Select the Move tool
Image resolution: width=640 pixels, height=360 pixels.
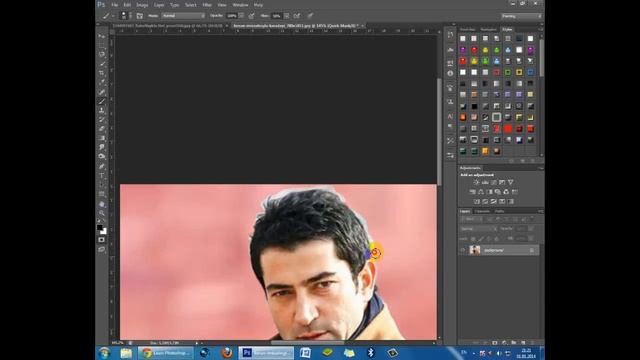coord(102,36)
